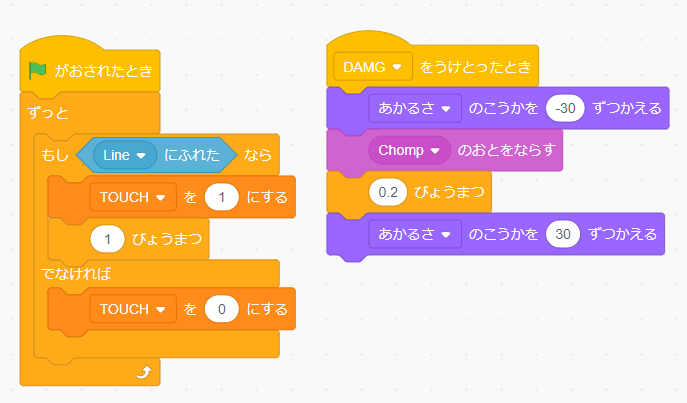Click the 0.2 seconds wait field

(x=386, y=192)
